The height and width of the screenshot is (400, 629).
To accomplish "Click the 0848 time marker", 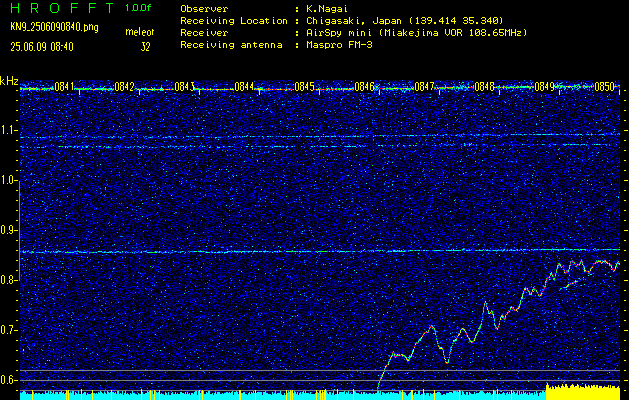I will point(485,86).
